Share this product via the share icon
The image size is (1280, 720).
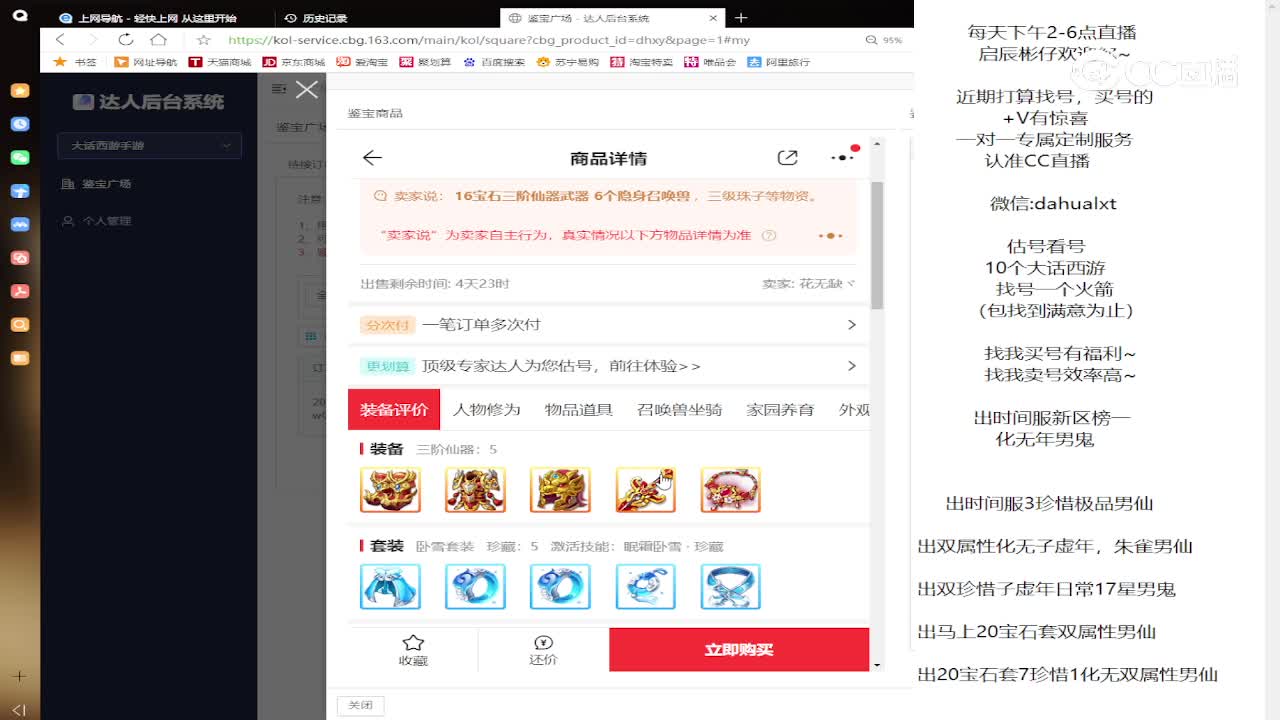(788, 158)
